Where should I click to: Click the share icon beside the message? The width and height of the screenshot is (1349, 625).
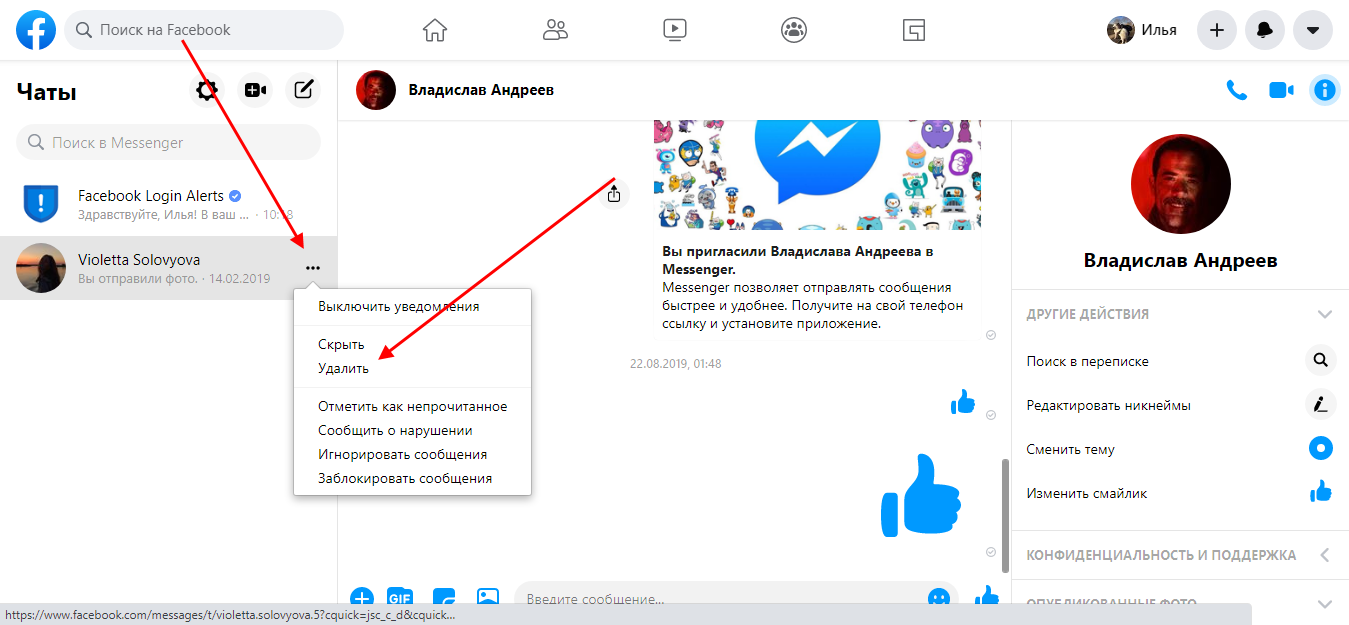614,194
